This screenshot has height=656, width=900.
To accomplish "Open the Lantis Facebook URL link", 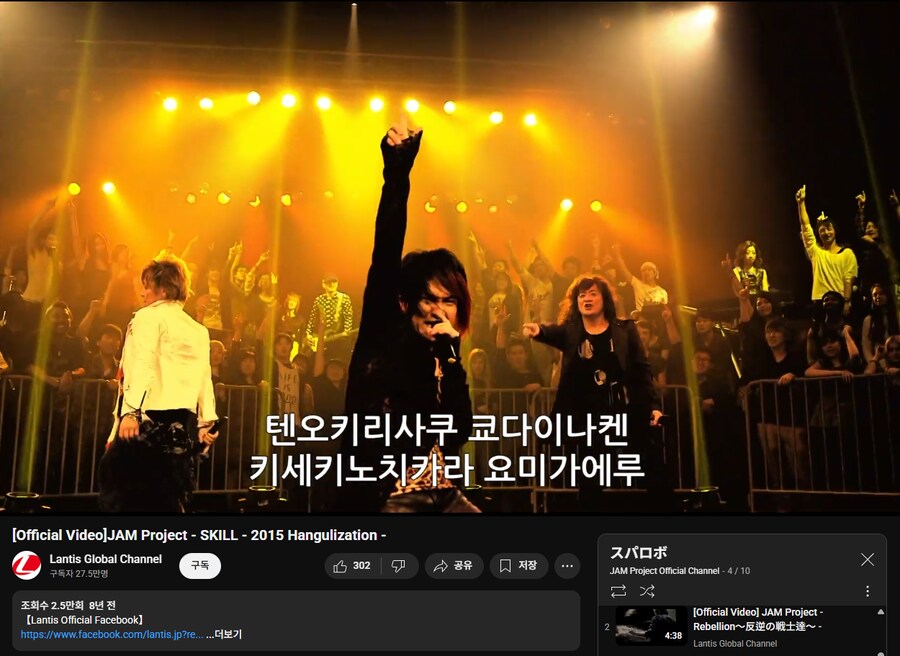I will coord(112,634).
